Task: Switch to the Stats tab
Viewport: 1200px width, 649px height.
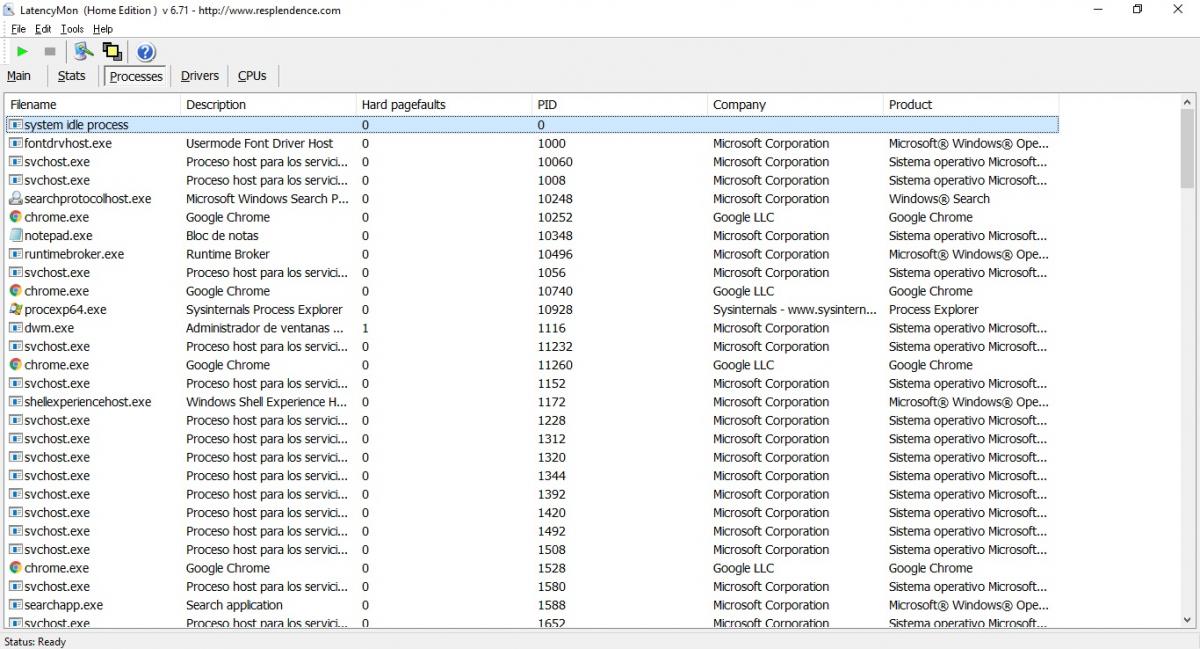Action: [72, 76]
